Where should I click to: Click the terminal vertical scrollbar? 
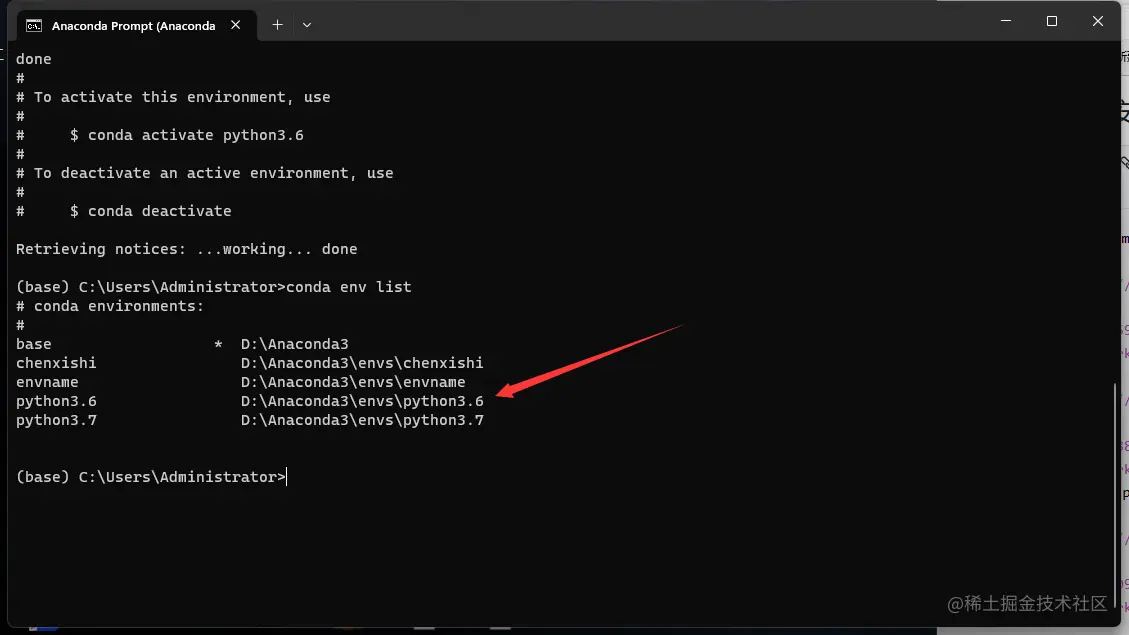tap(1115, 495)
